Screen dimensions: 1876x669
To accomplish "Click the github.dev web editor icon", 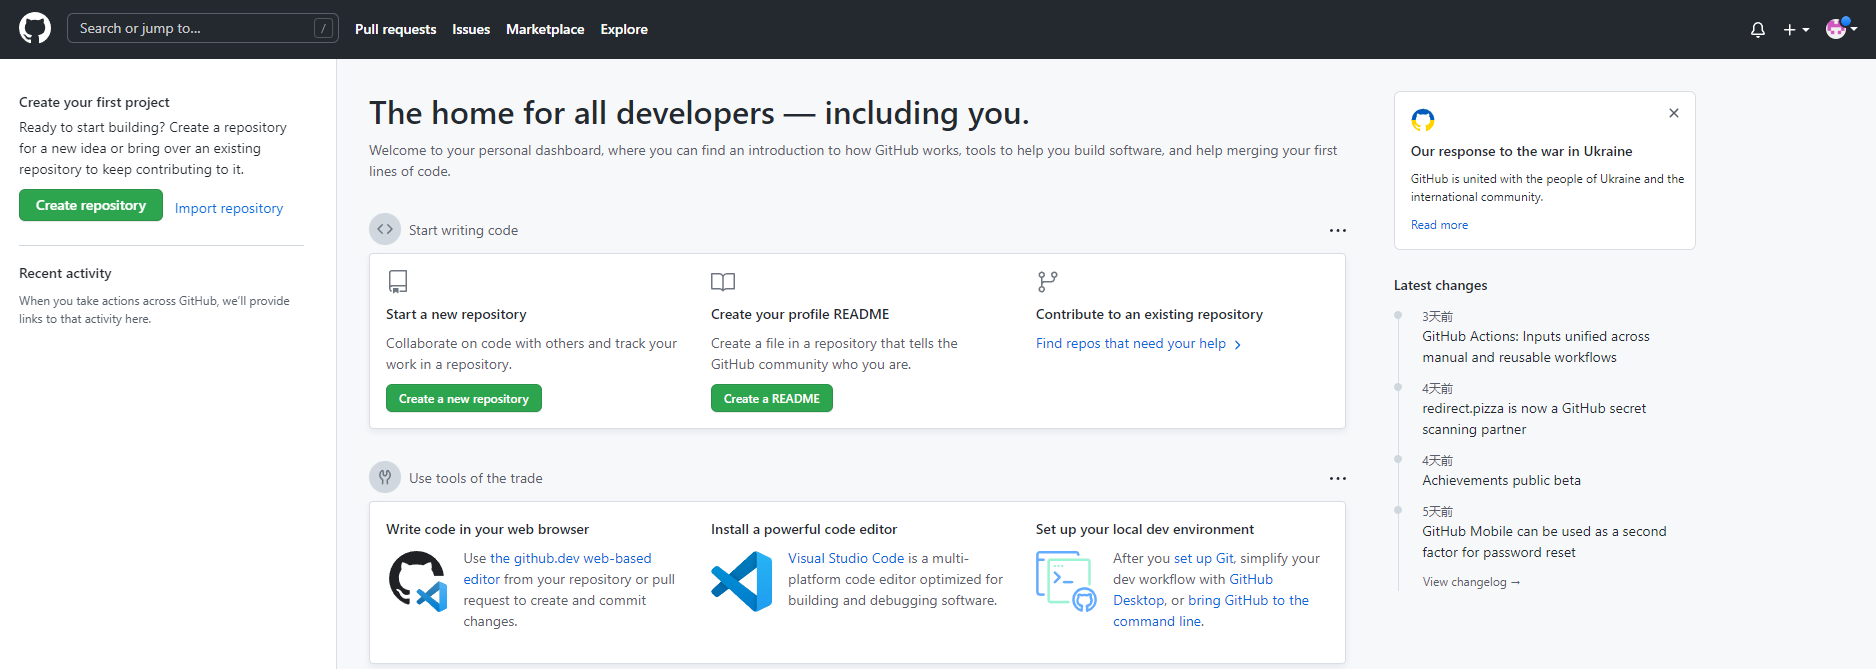I will click(x=417, y=581).
